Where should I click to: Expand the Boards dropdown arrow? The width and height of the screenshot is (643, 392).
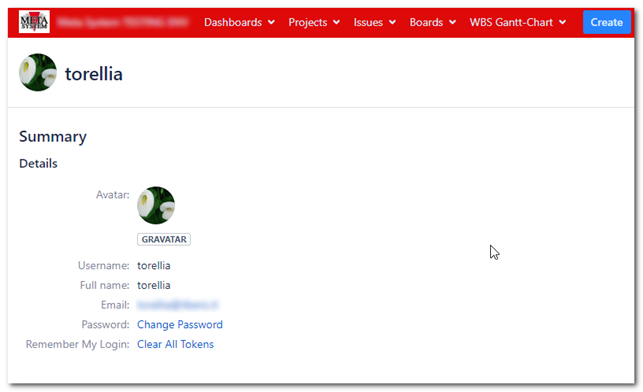pos(452,22)
